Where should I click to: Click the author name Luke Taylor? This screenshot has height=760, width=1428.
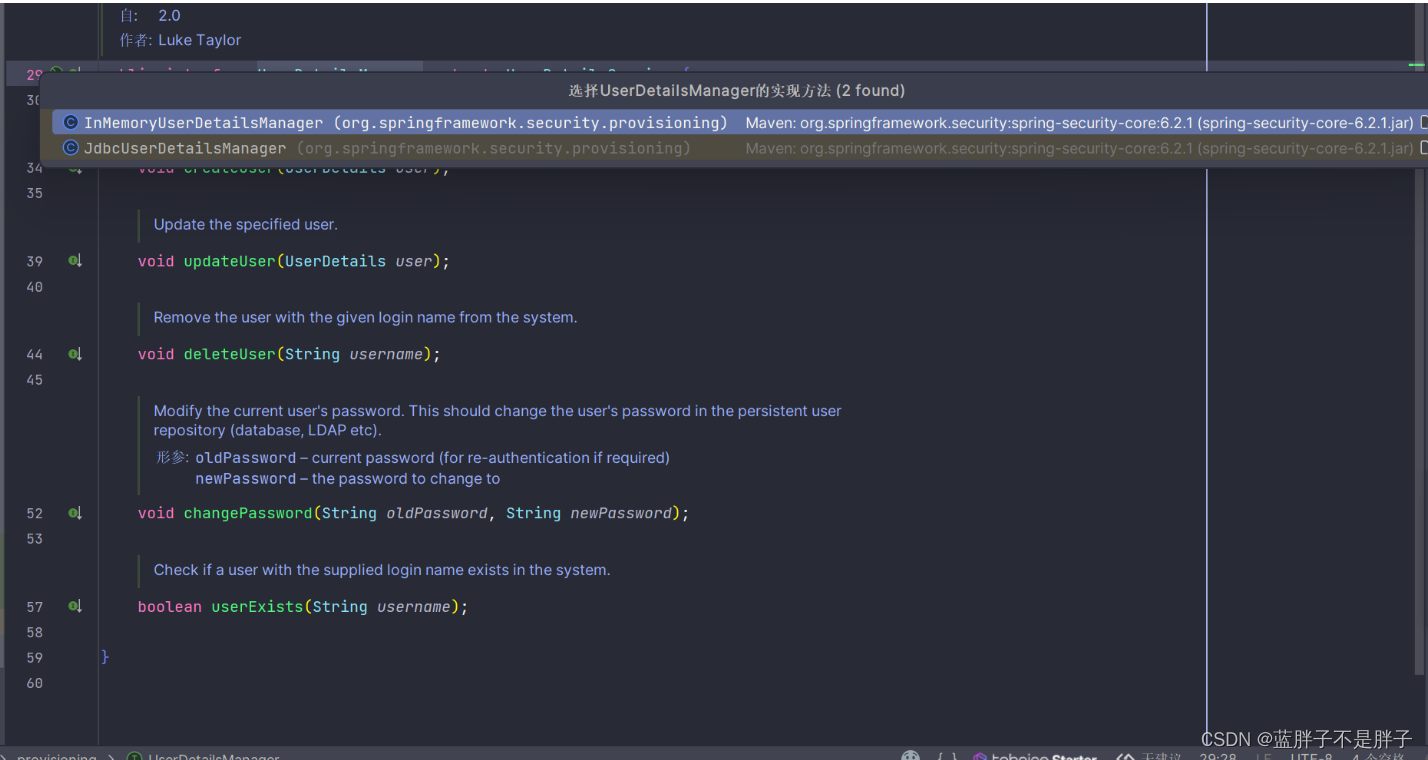[x=200, y=40]
